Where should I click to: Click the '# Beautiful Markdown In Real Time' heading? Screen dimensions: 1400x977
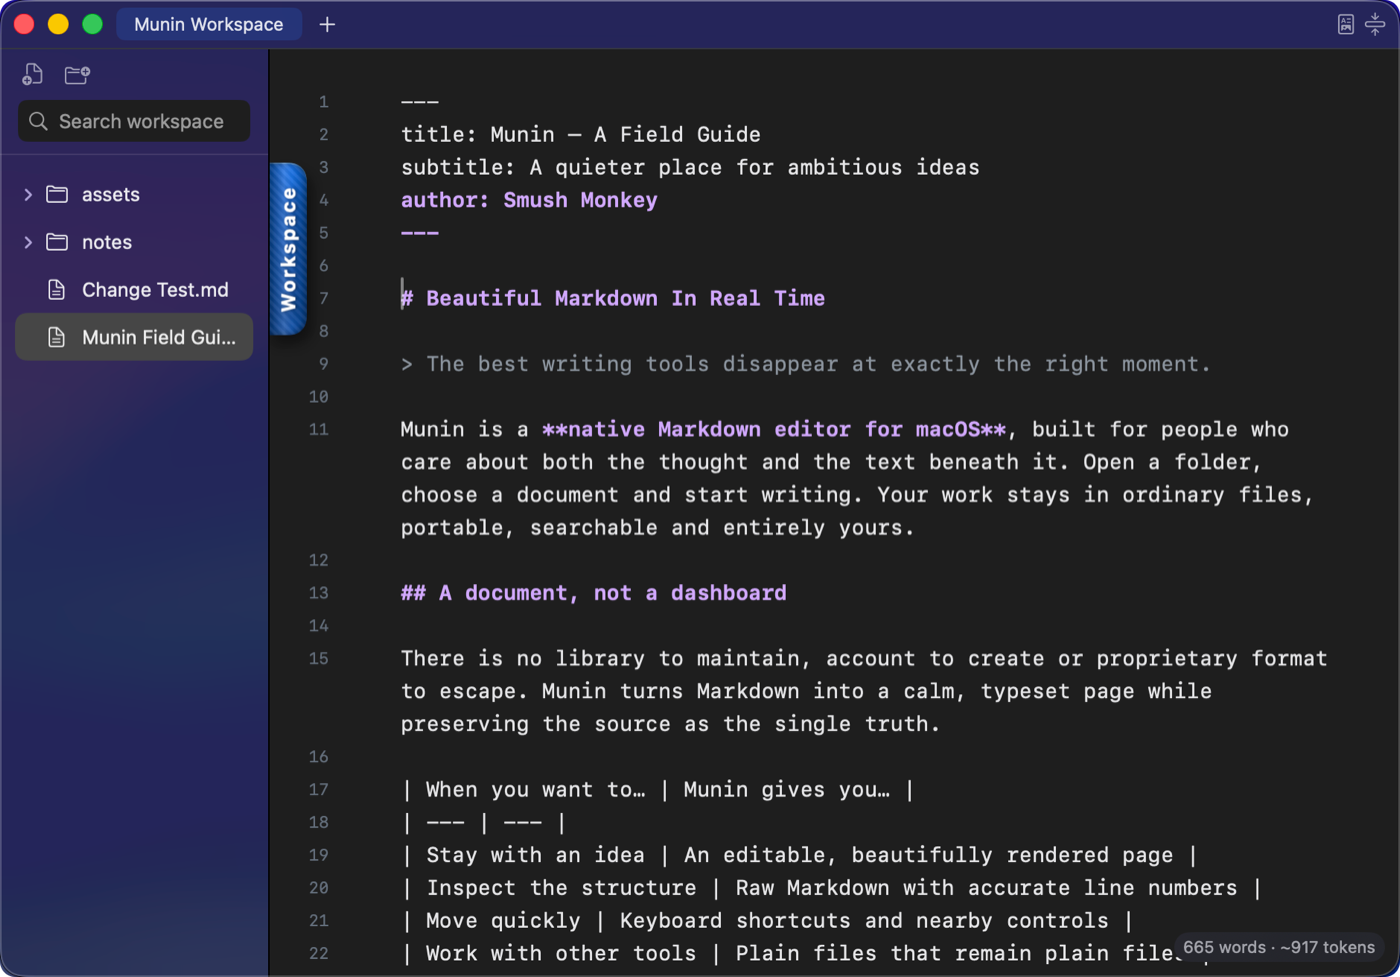click(613, 298)
